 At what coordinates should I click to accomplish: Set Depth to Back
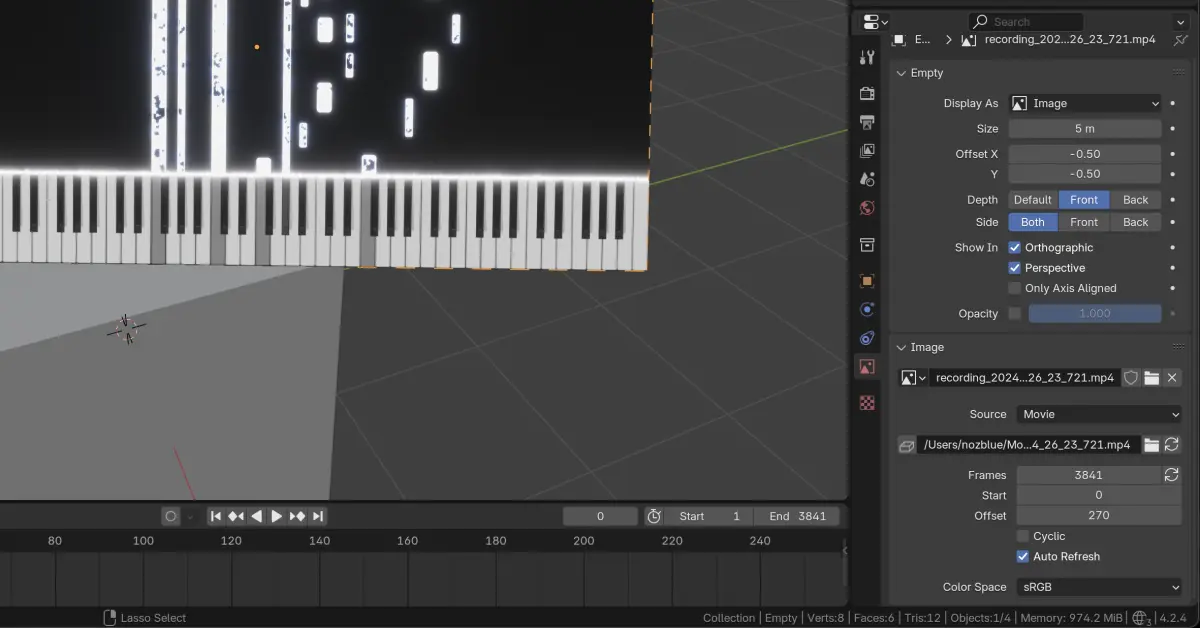(1135, 200)
